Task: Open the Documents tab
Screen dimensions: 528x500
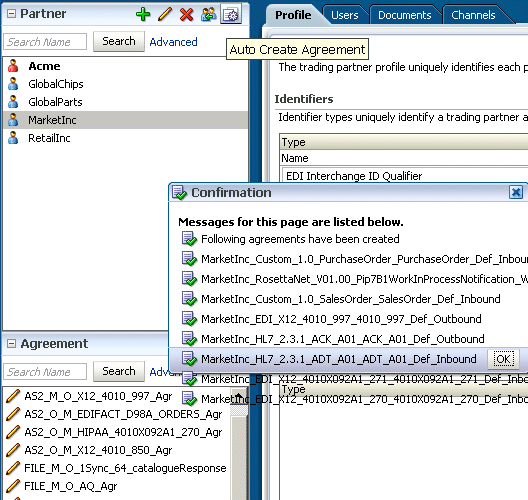Action: pos(404,15)
